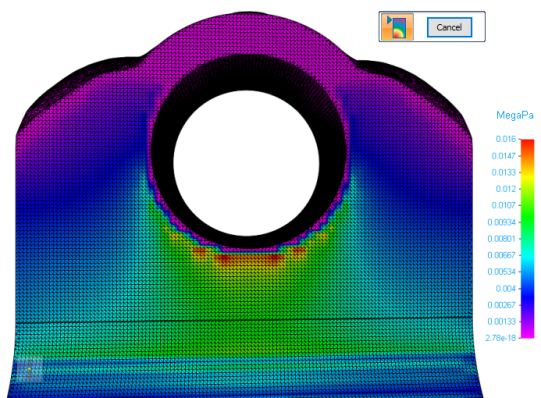Select the magenta bottom of color bar
Screen dimensions: 541x398
click(x=527, y=332)
